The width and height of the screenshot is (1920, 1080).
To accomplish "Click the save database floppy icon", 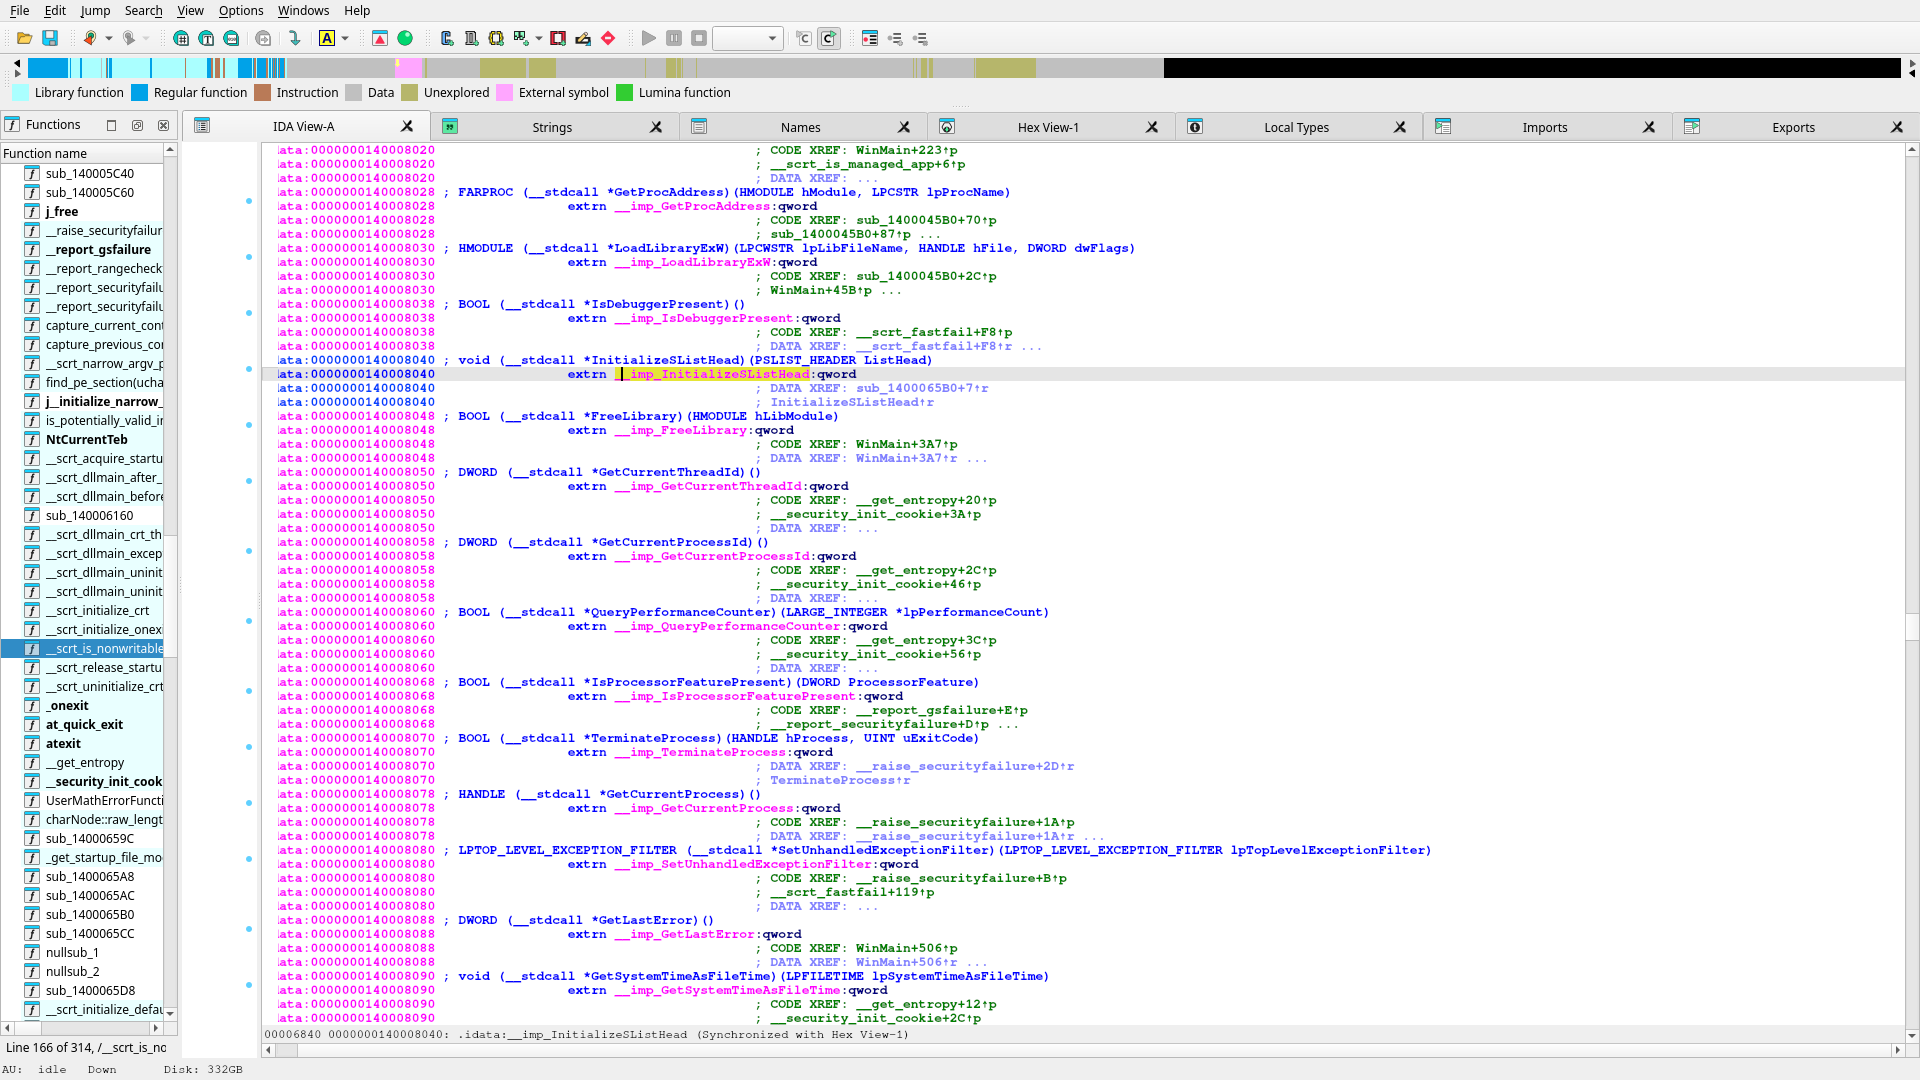I will coord(50,38).
